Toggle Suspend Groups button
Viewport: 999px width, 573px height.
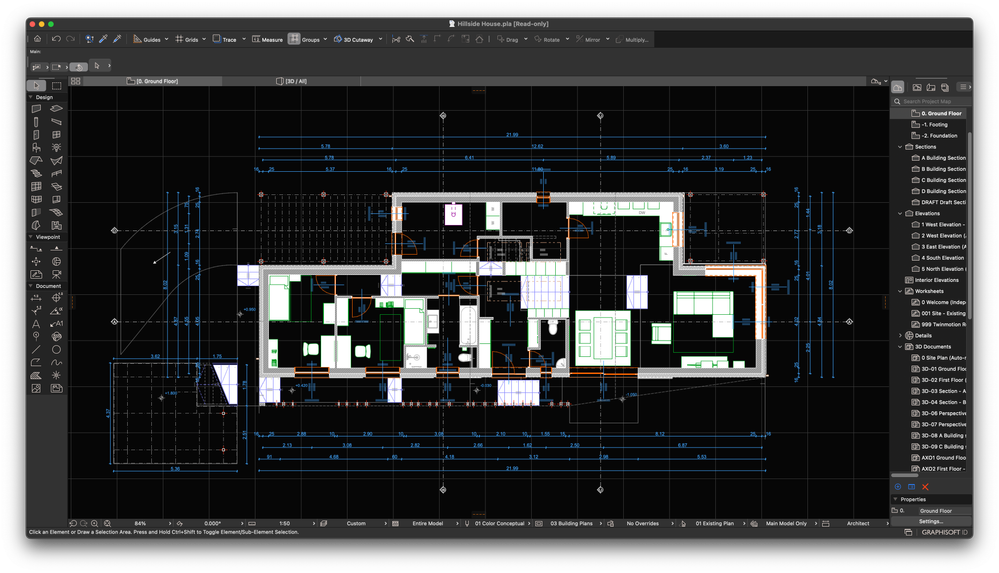tap(295, 39)
